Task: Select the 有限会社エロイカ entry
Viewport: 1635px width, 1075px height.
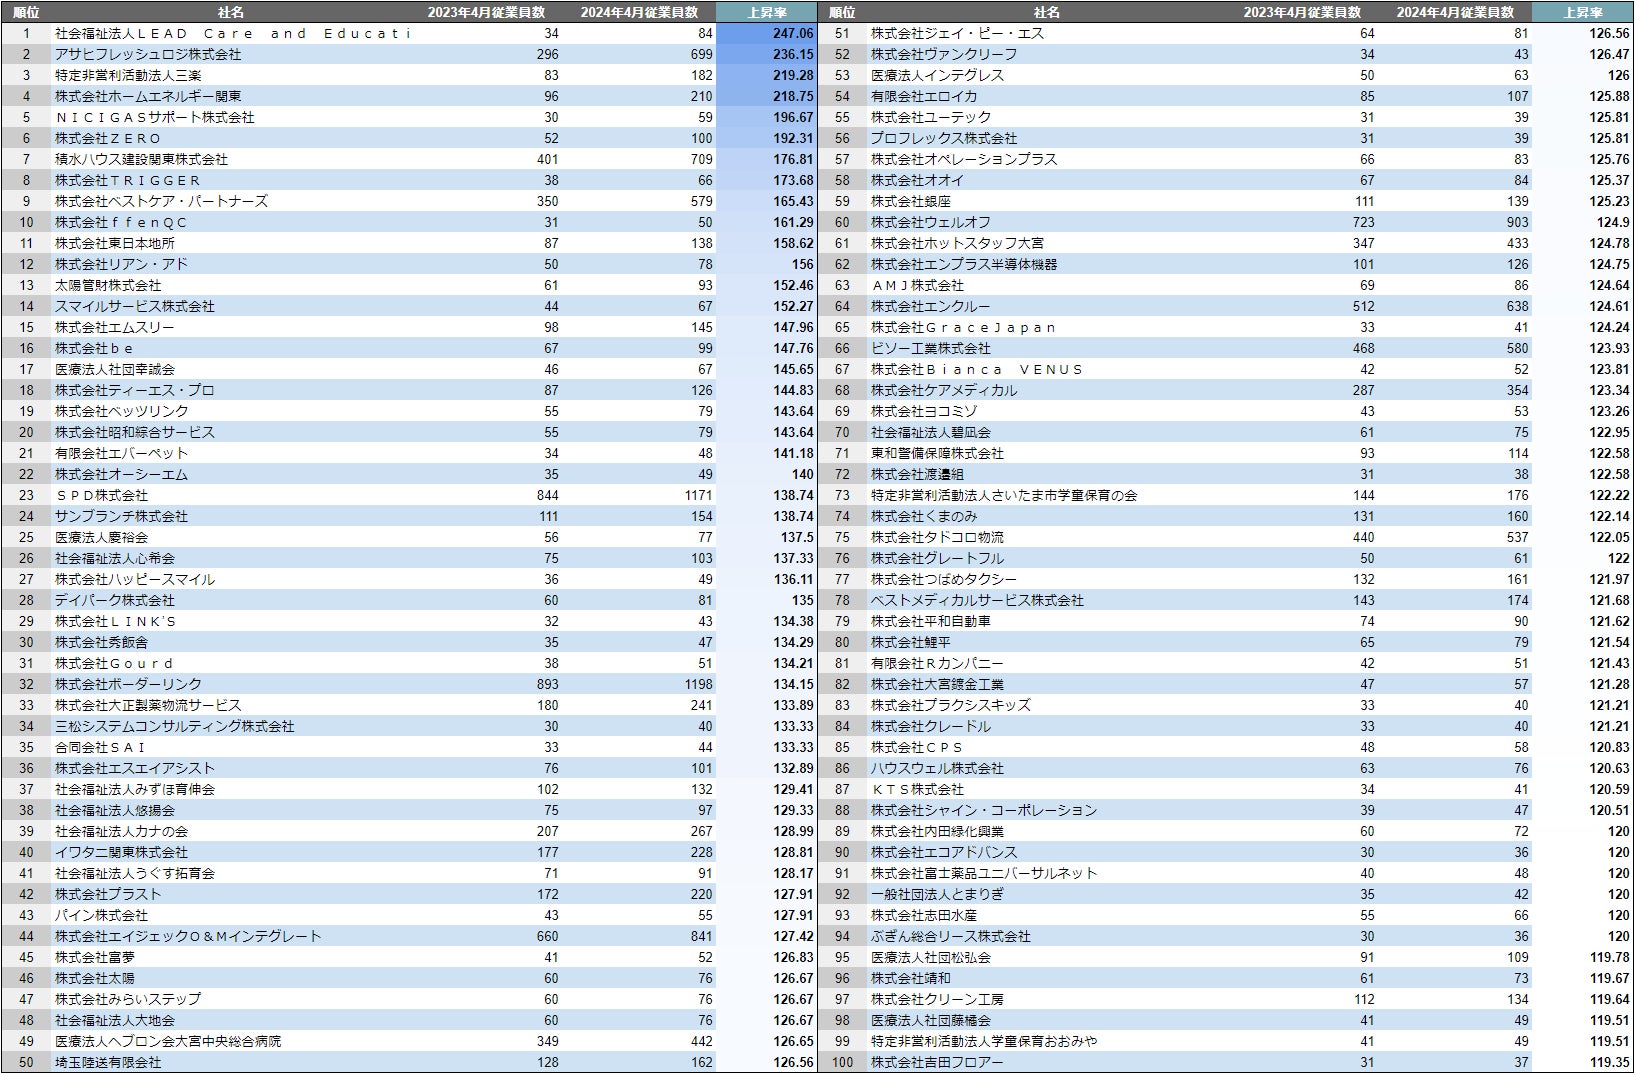Action: click(924, 96)
